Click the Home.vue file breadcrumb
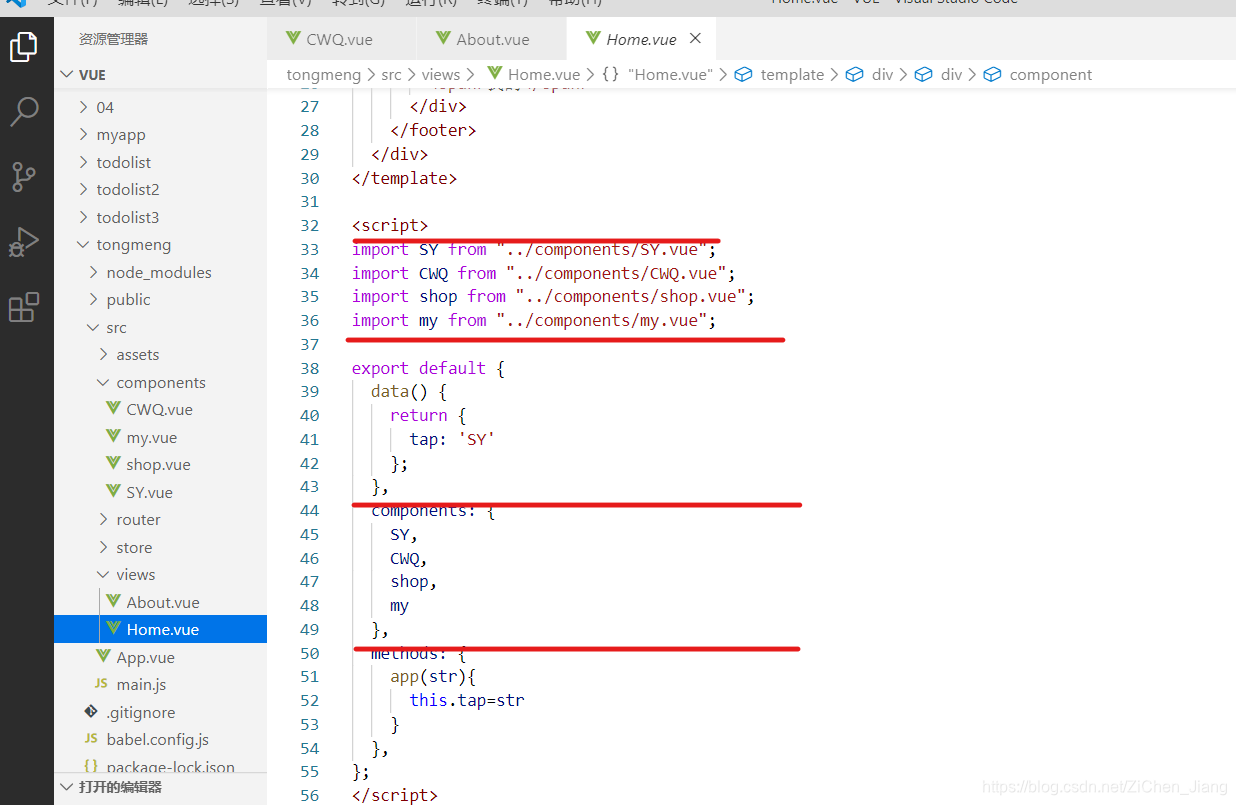Viewport: 1236px width, 805px height. (x=533, y=75)
